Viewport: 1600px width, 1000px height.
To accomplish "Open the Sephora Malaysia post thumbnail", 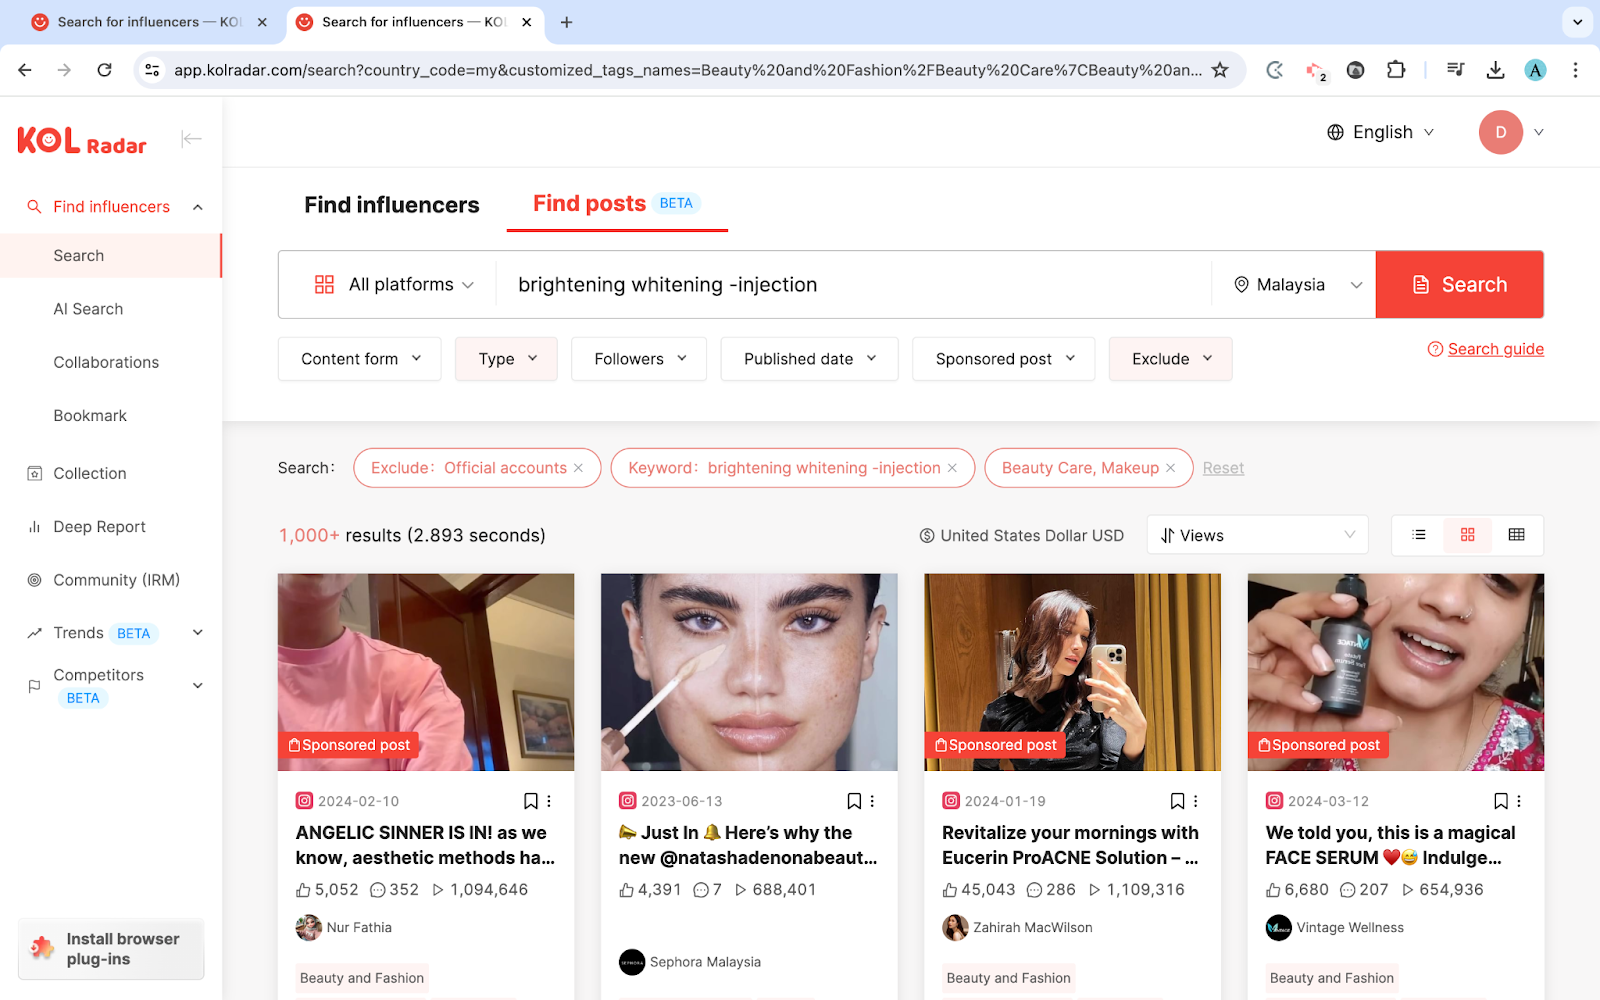I will pyautogui.click(x=749, y=672).
